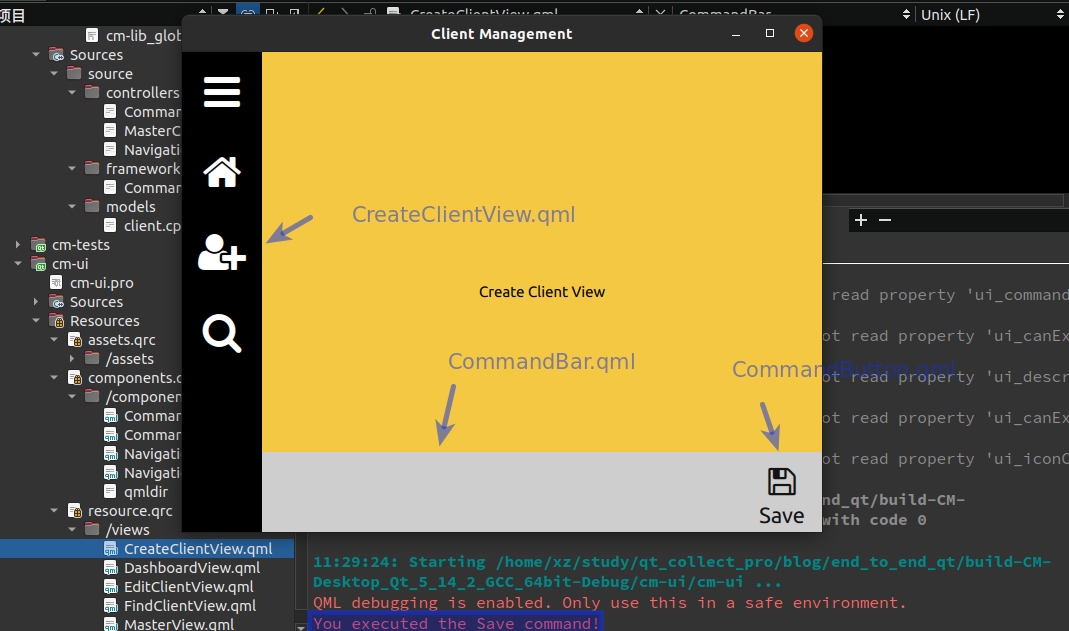Zoom out output pane with minus button
1069x631 pixels.
pos(885,220)
